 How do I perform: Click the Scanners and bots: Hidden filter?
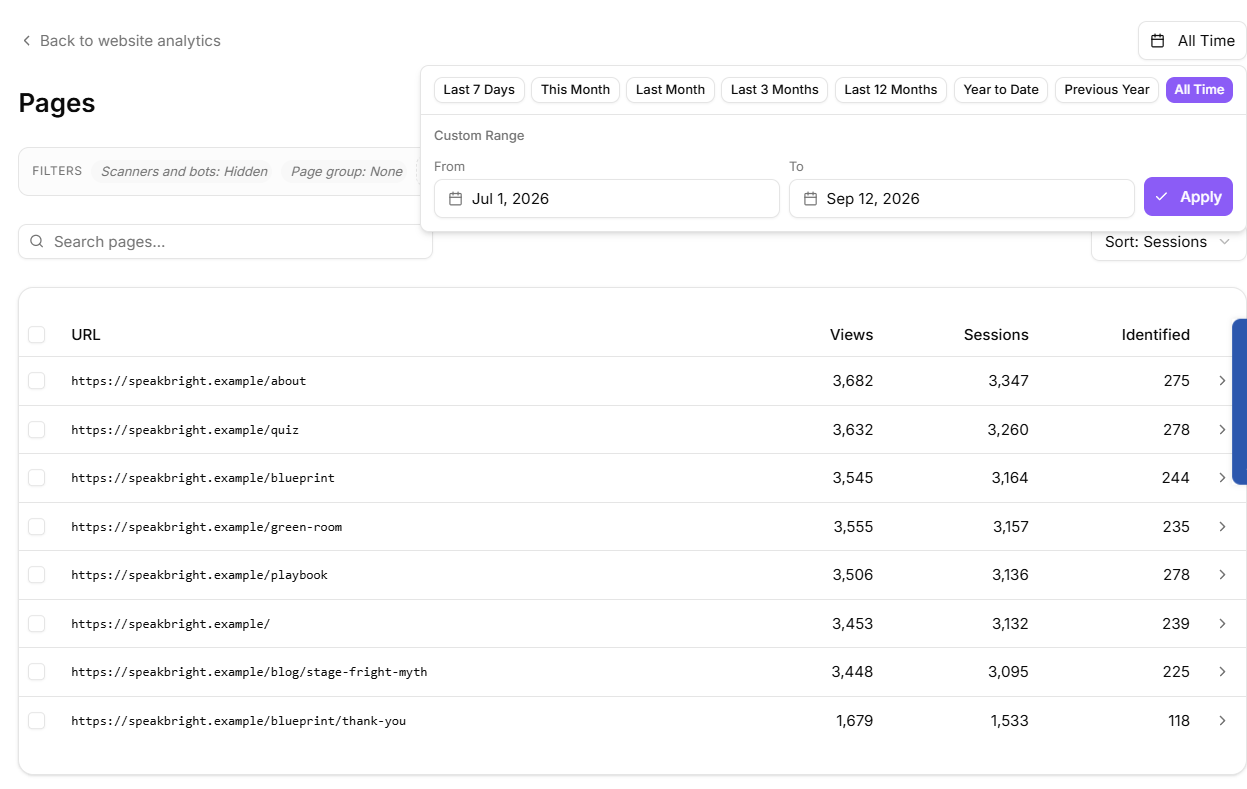tap(185, 171)
